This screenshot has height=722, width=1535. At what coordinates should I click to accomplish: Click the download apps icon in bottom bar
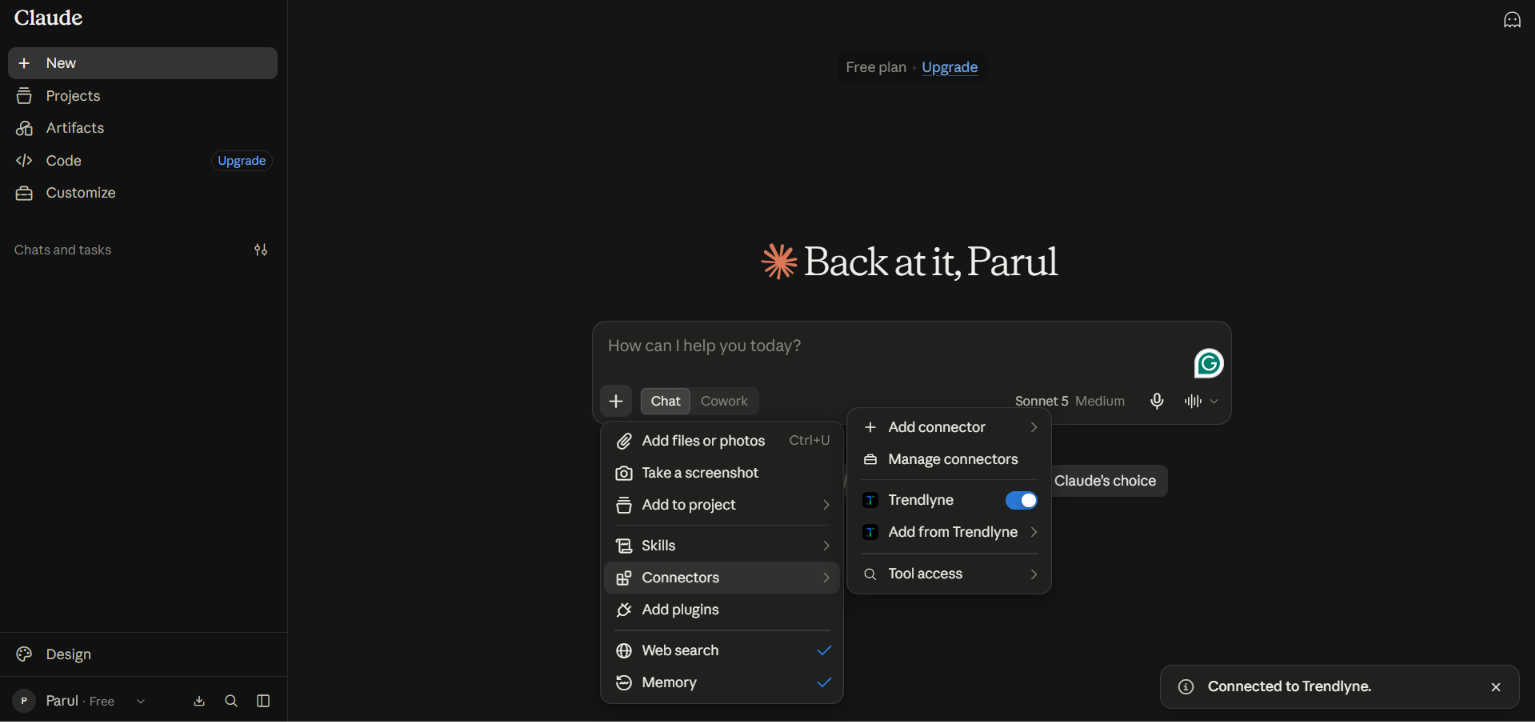click(x=199, y=701)
